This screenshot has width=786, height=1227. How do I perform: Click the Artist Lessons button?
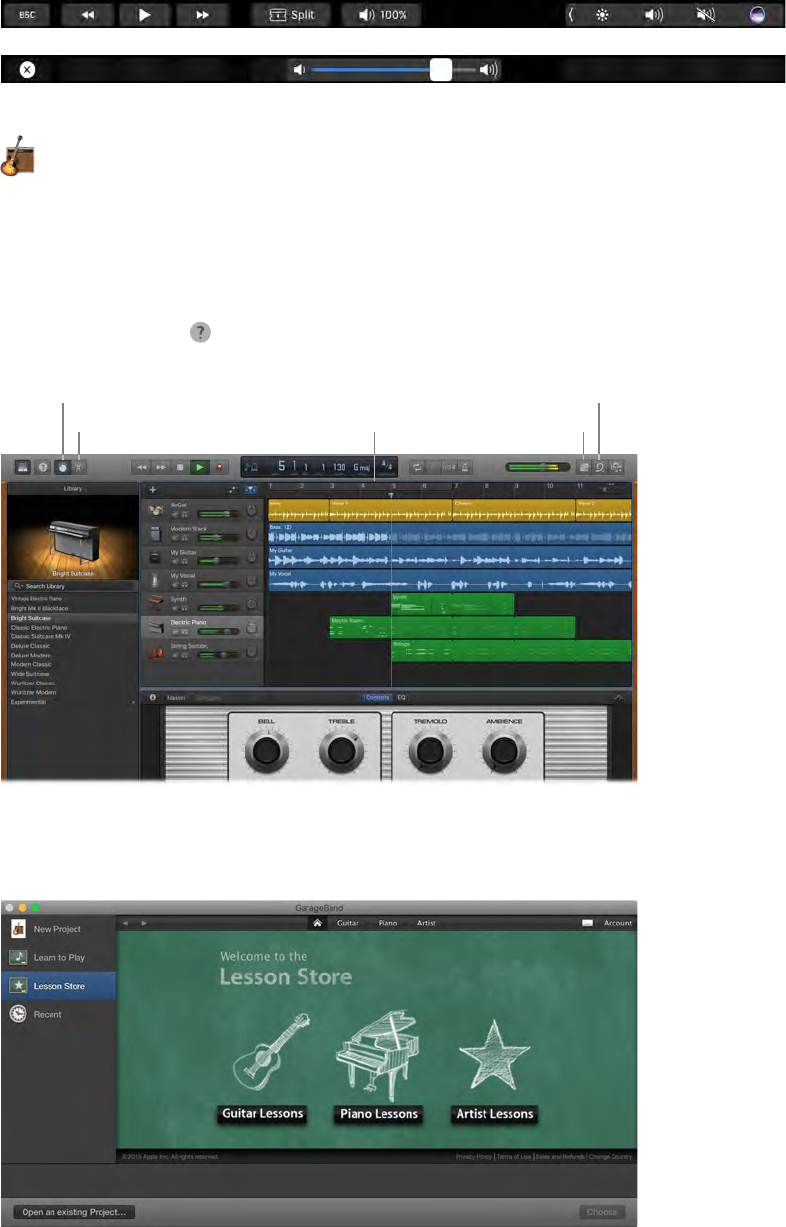point(494,1113)
